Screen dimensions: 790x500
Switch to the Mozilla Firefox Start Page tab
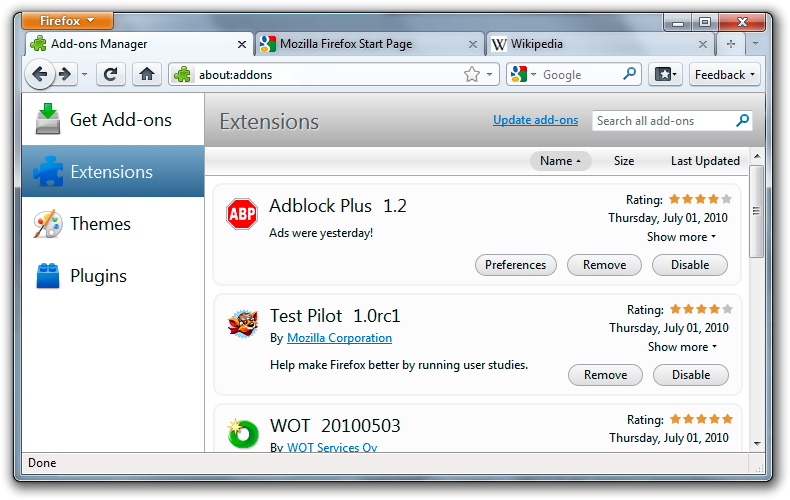[x=370, y=44]
